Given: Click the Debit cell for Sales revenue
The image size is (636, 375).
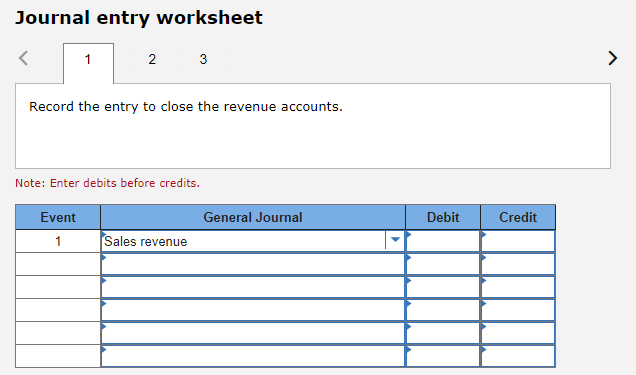Looking at the screenshot, I should tap(443, 241).
